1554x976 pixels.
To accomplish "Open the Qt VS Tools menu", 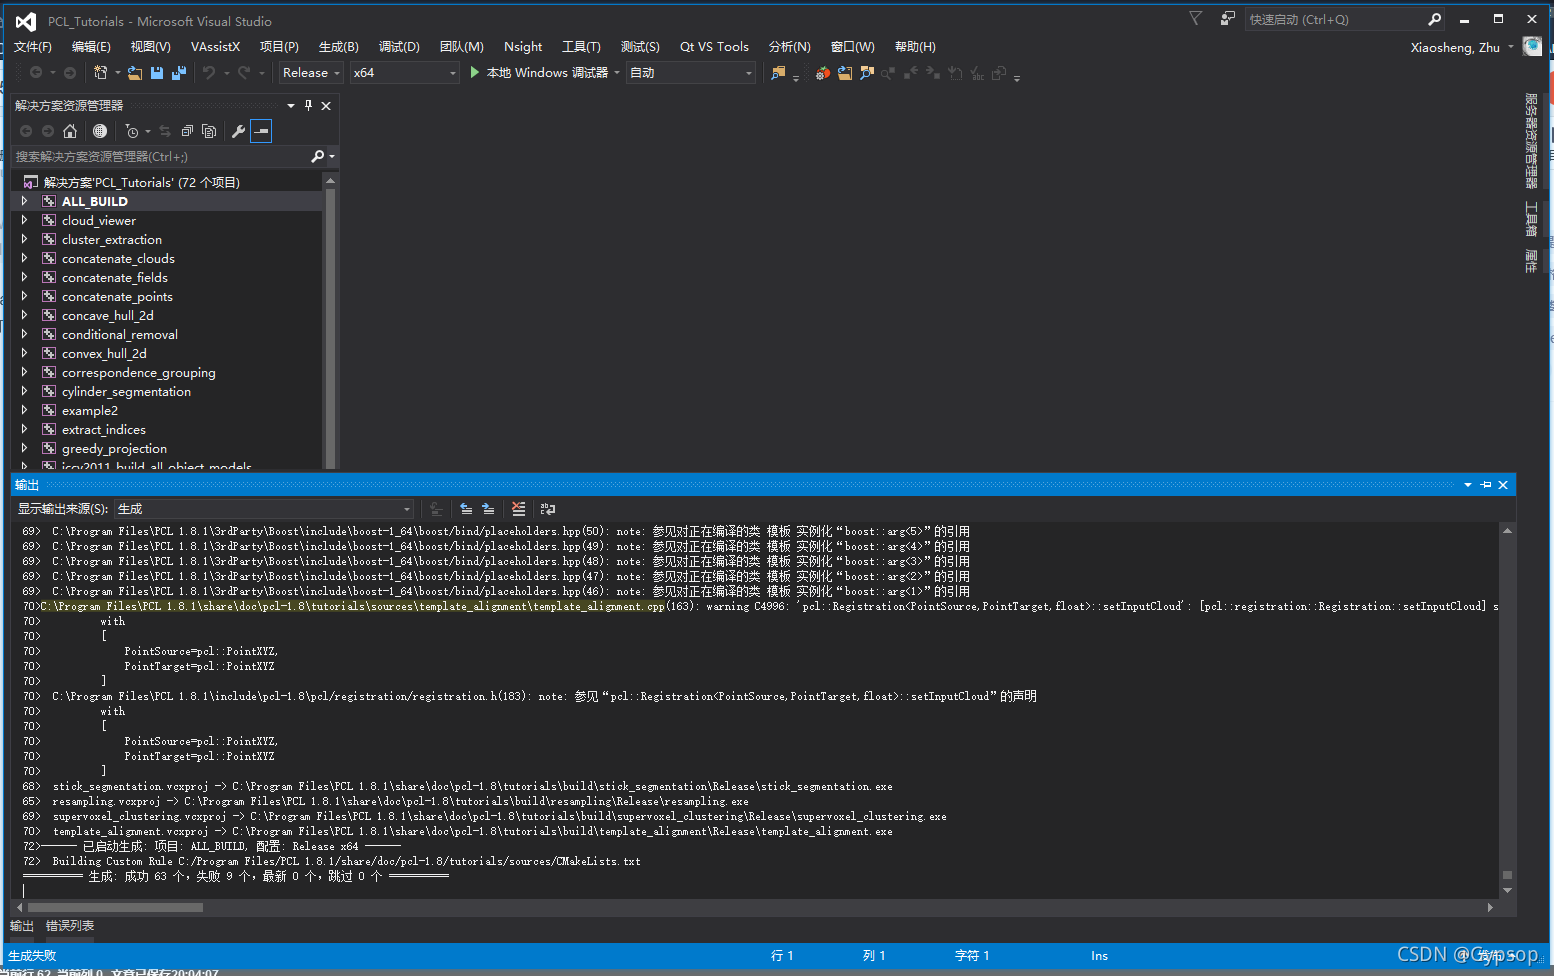I will (x=714, y=47).
